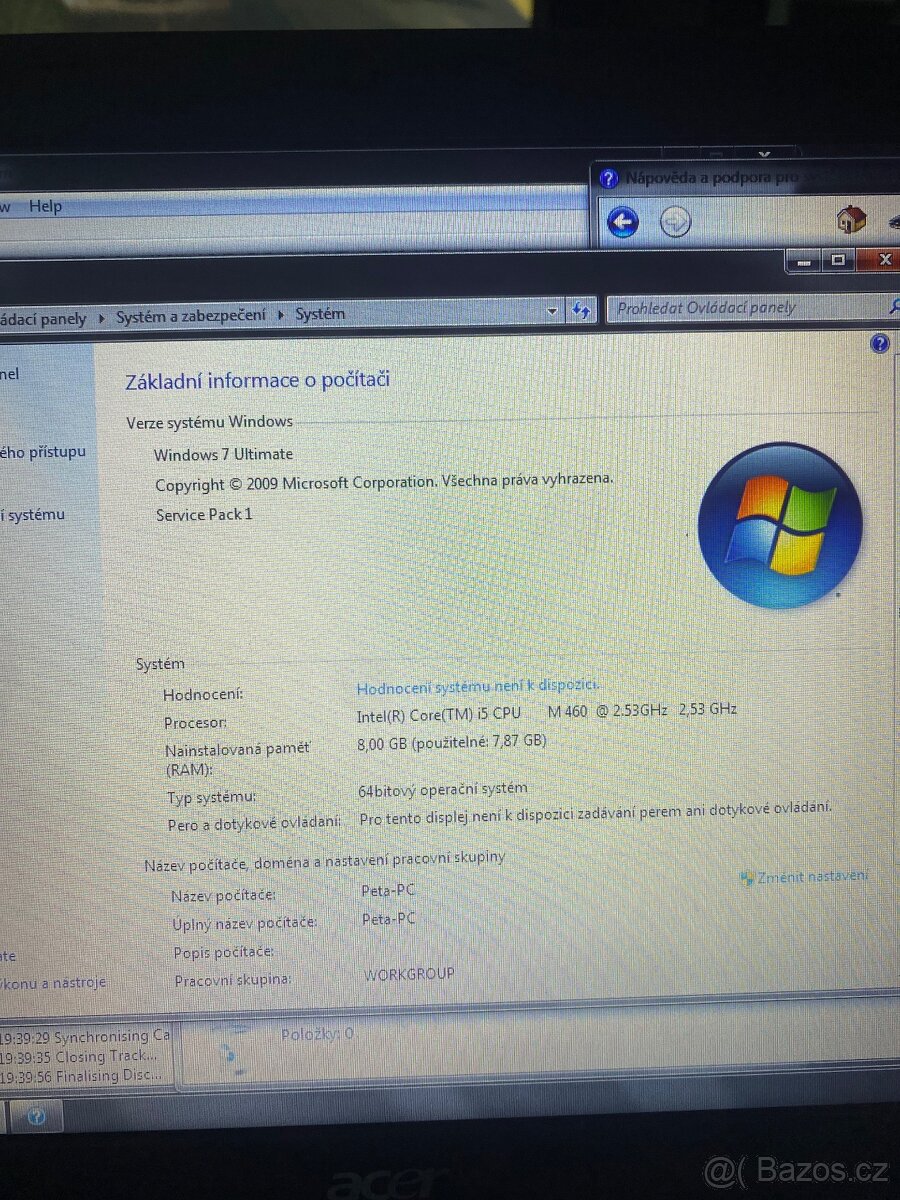Click the Nápověda a podpora window title
The height and width of the screenshot is (1200, 900).
pyautogui.click(x=712, y=179)
